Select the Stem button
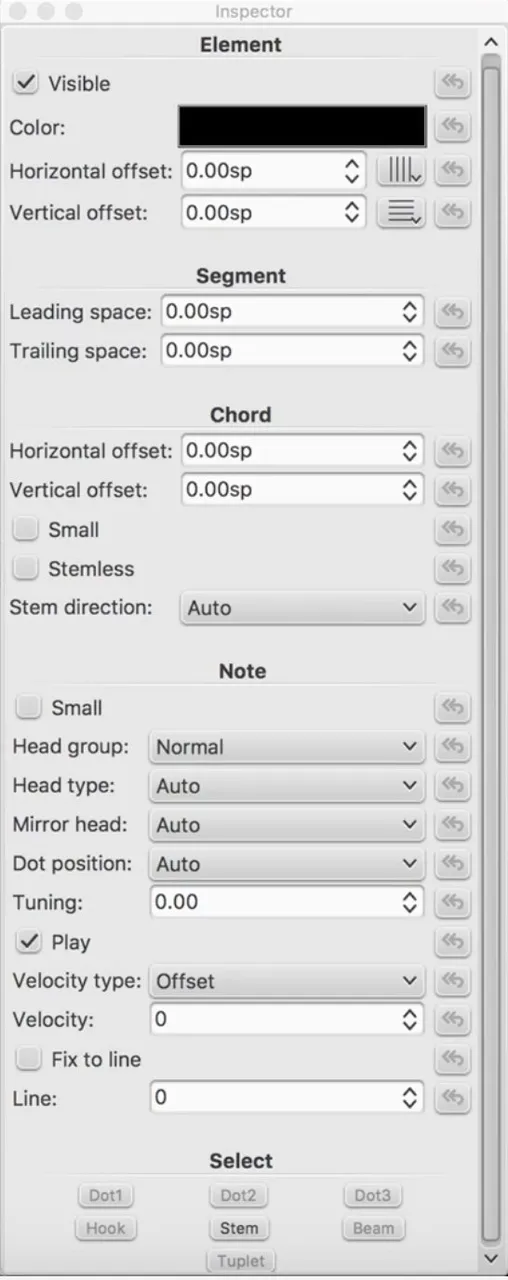508x1280 pixels. click(239, 1228)
